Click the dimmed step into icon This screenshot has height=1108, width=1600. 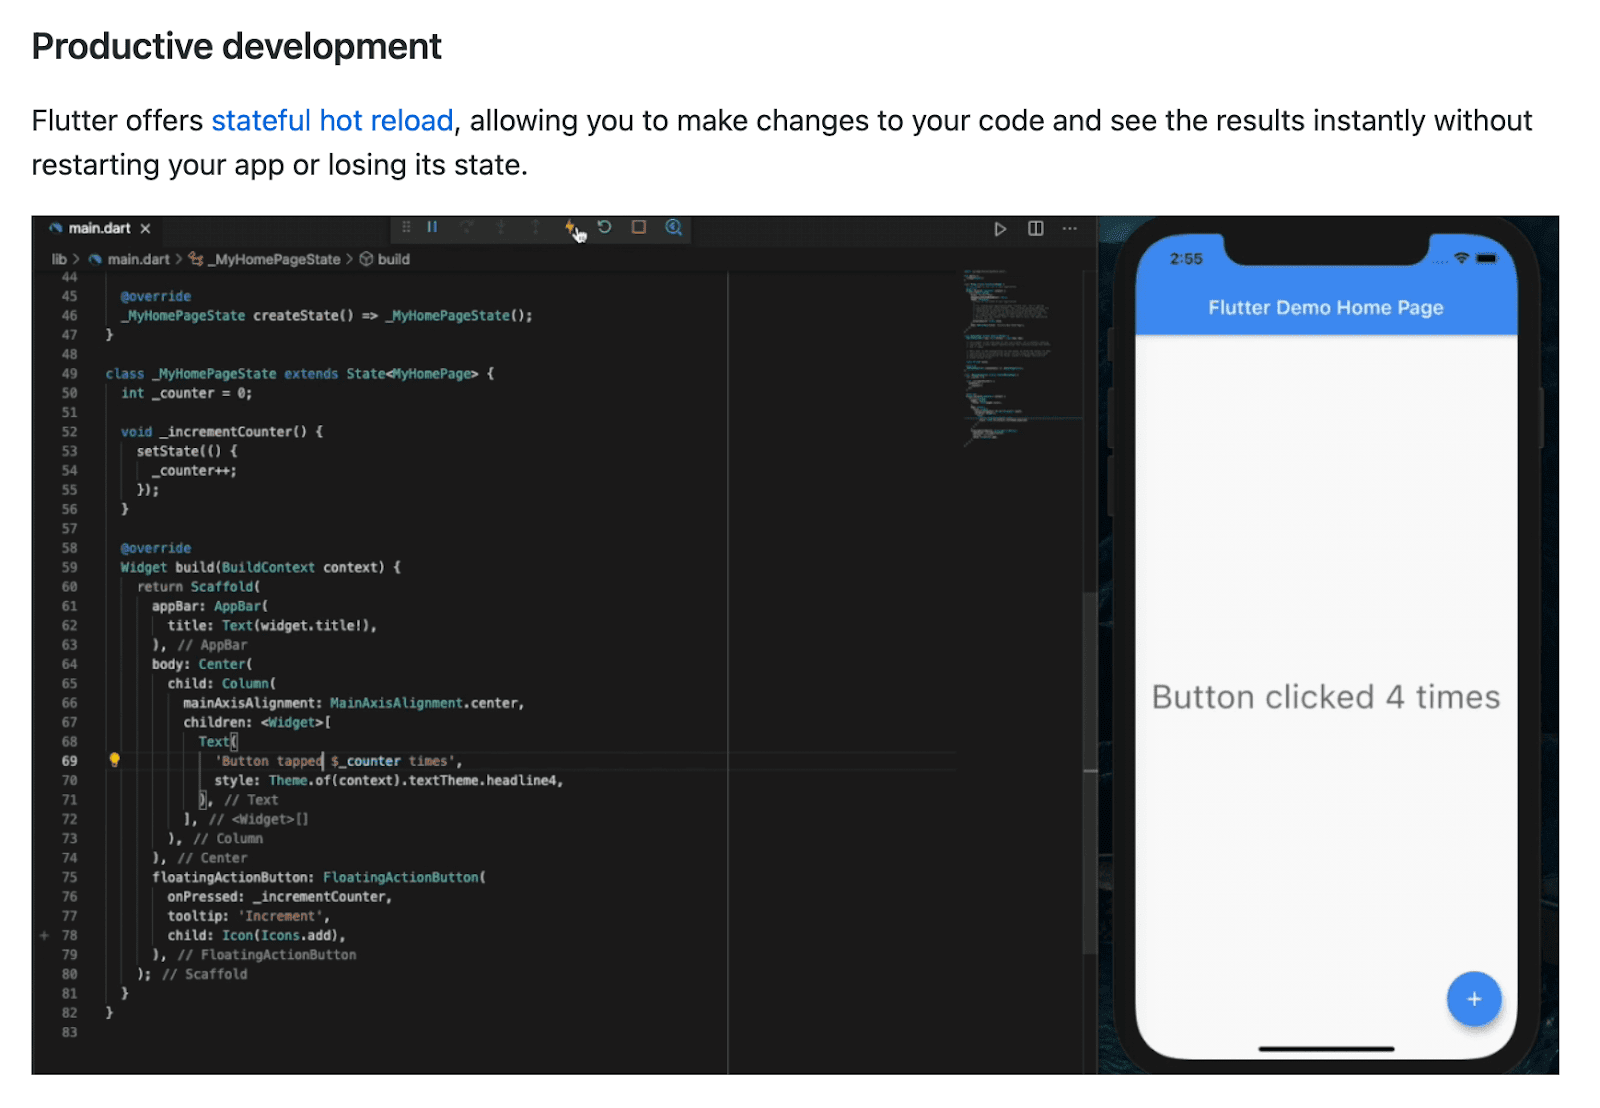tap(501, 228)
